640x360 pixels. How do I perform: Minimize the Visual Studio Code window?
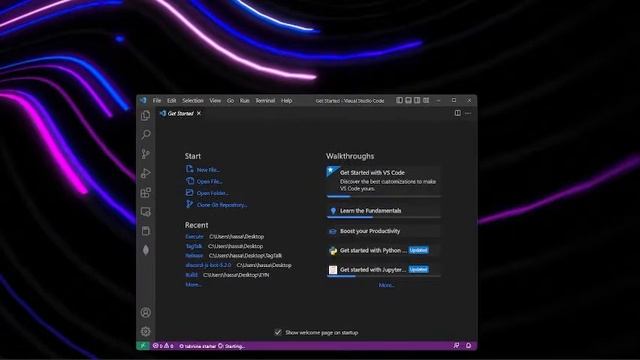point(439,100)
